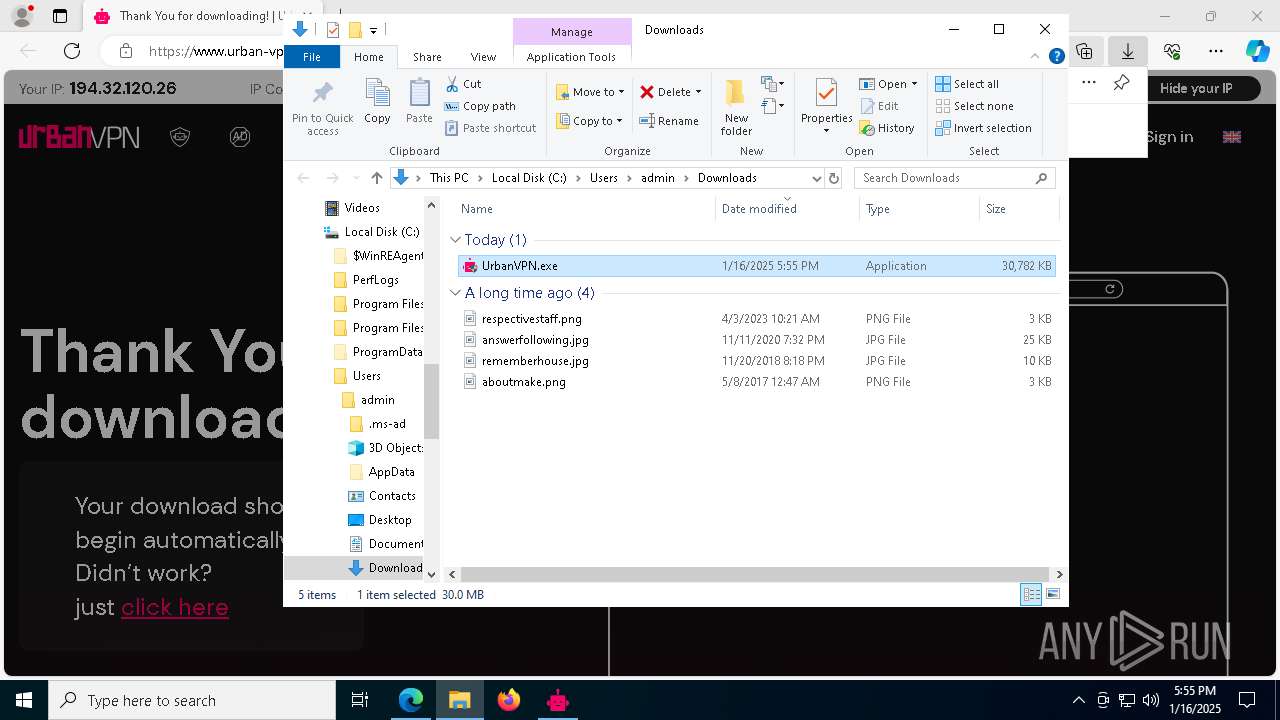Switch to details view layout icon

1031,595
